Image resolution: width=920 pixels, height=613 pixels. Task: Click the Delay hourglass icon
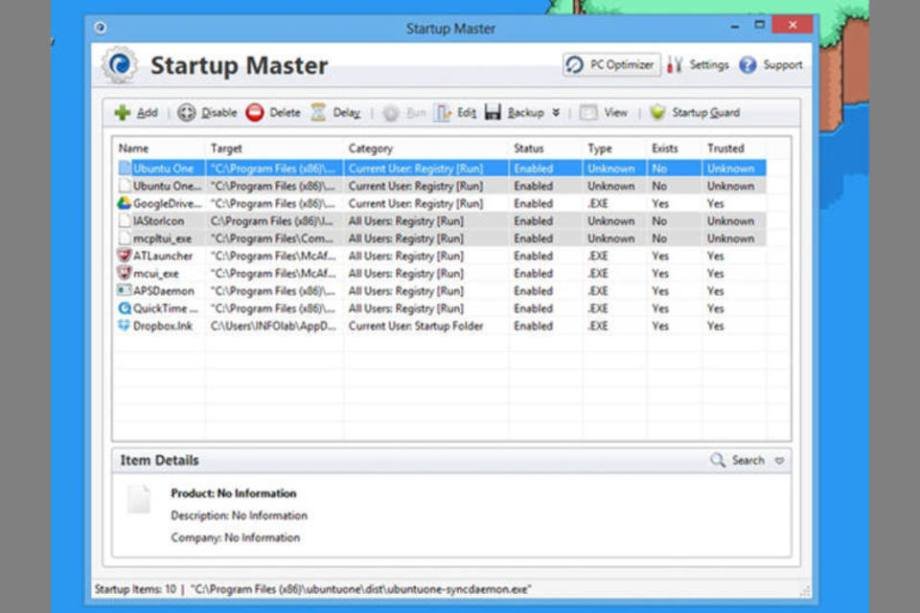point(318,113)
